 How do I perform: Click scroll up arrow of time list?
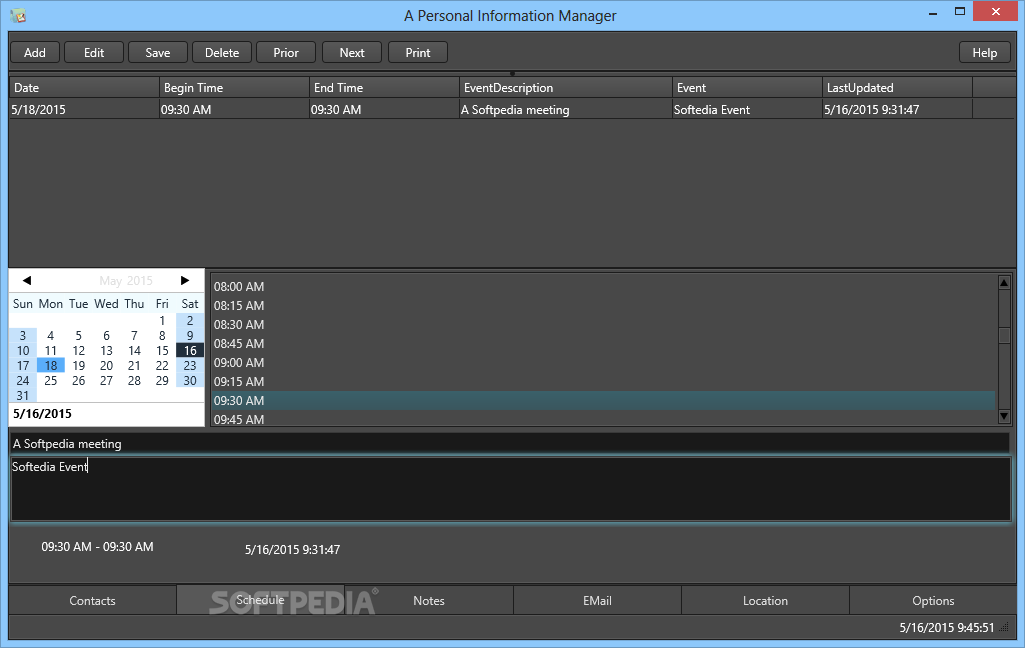pos(1004,282)
